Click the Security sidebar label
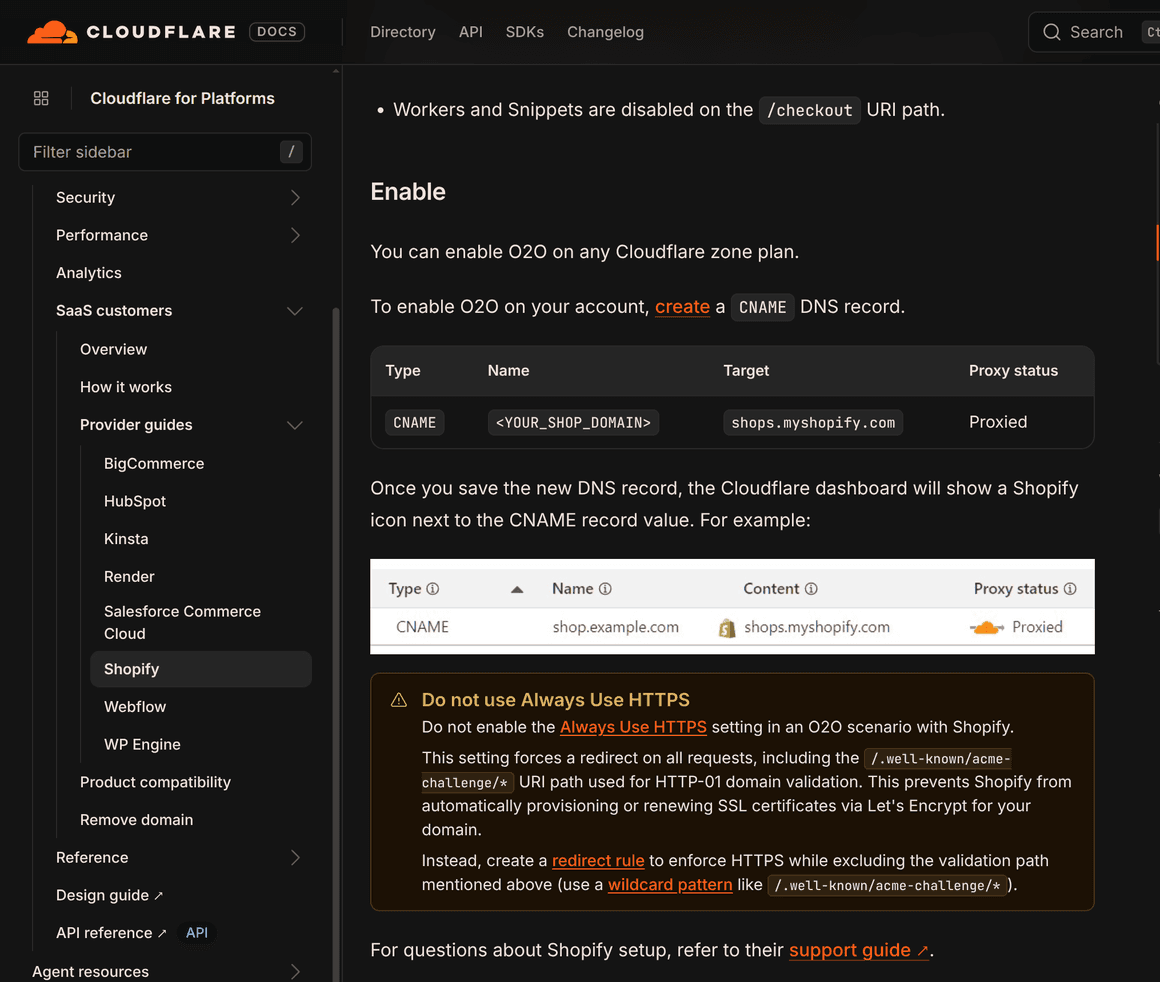This screenshot has width=1160, height=982. tap(85, 198)
